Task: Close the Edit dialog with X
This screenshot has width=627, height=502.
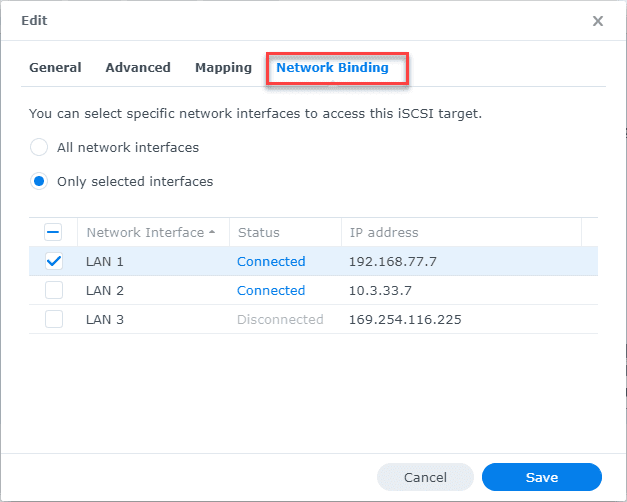Action: (598, 21)
